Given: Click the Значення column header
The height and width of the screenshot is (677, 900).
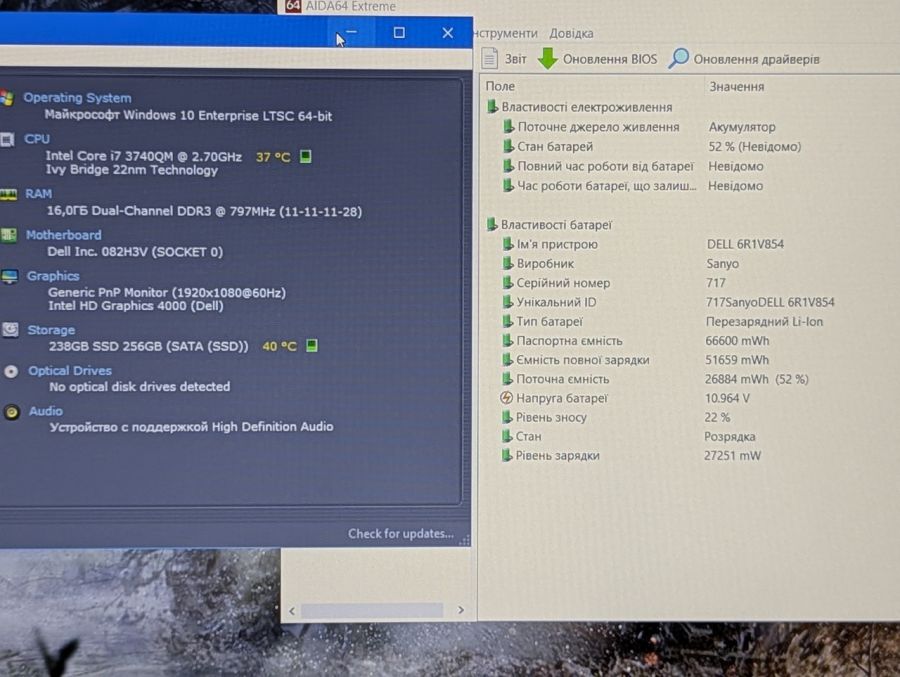Looking at the screenshot, I should (737, 87).
